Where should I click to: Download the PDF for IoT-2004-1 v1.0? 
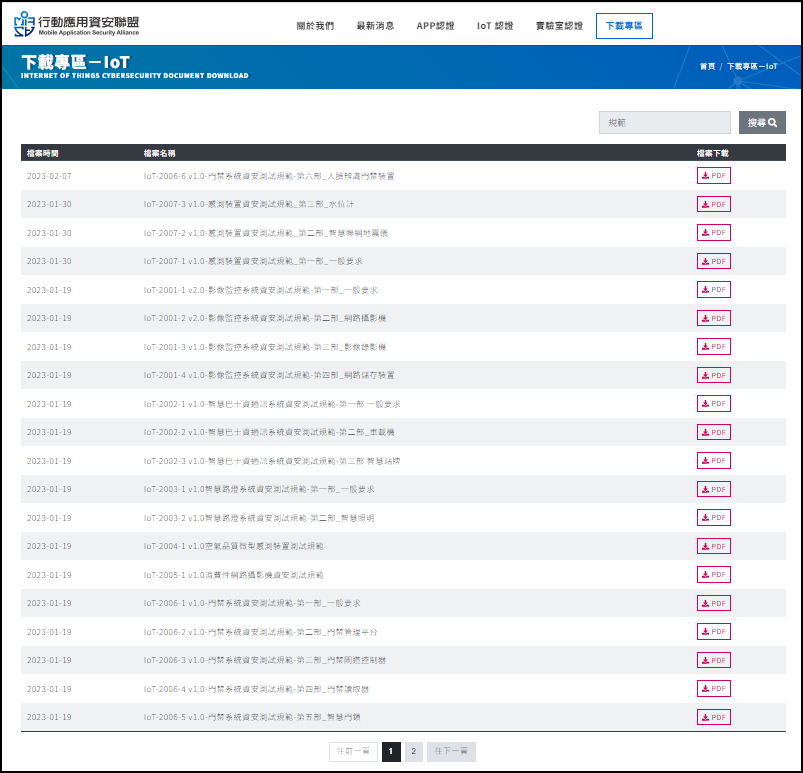[x=713, y=546]
